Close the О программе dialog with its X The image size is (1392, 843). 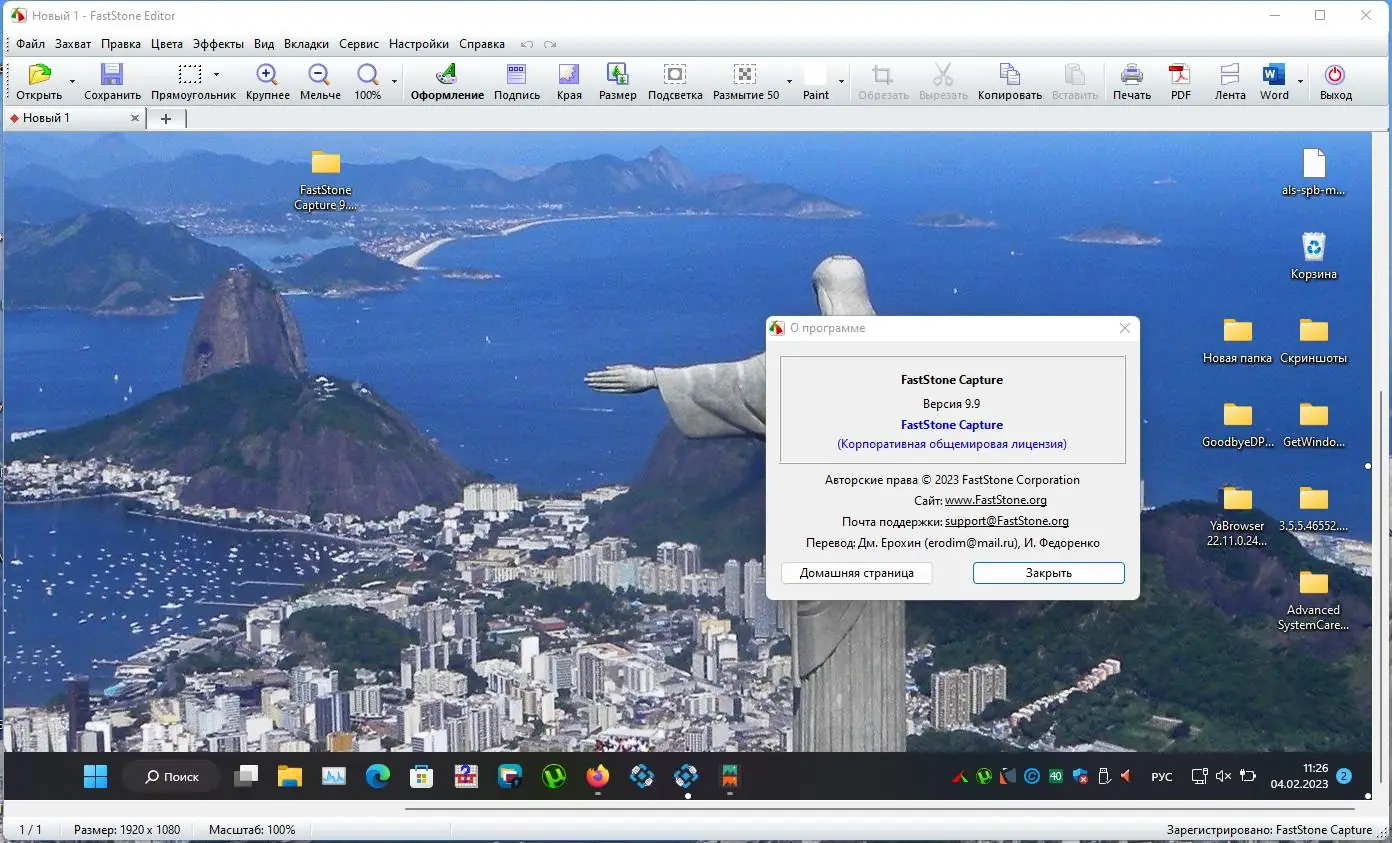tap(1125, 328)
